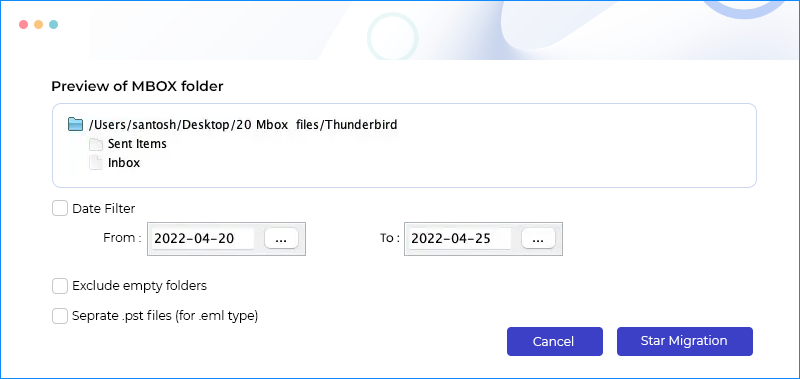The height and width of the screenshot is (379, 800).
Task: Enable the Date Filter checkbox
Action: point(60,208)
